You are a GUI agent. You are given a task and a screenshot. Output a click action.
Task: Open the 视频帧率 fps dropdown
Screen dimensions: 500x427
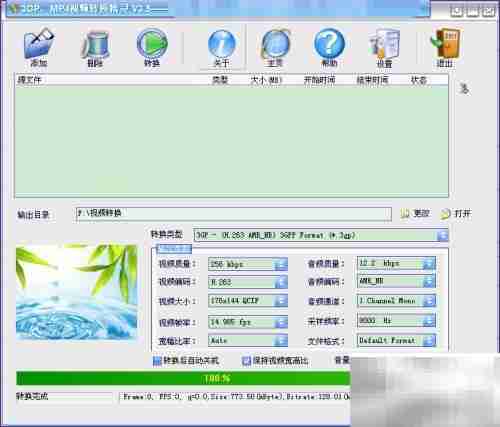248,322
